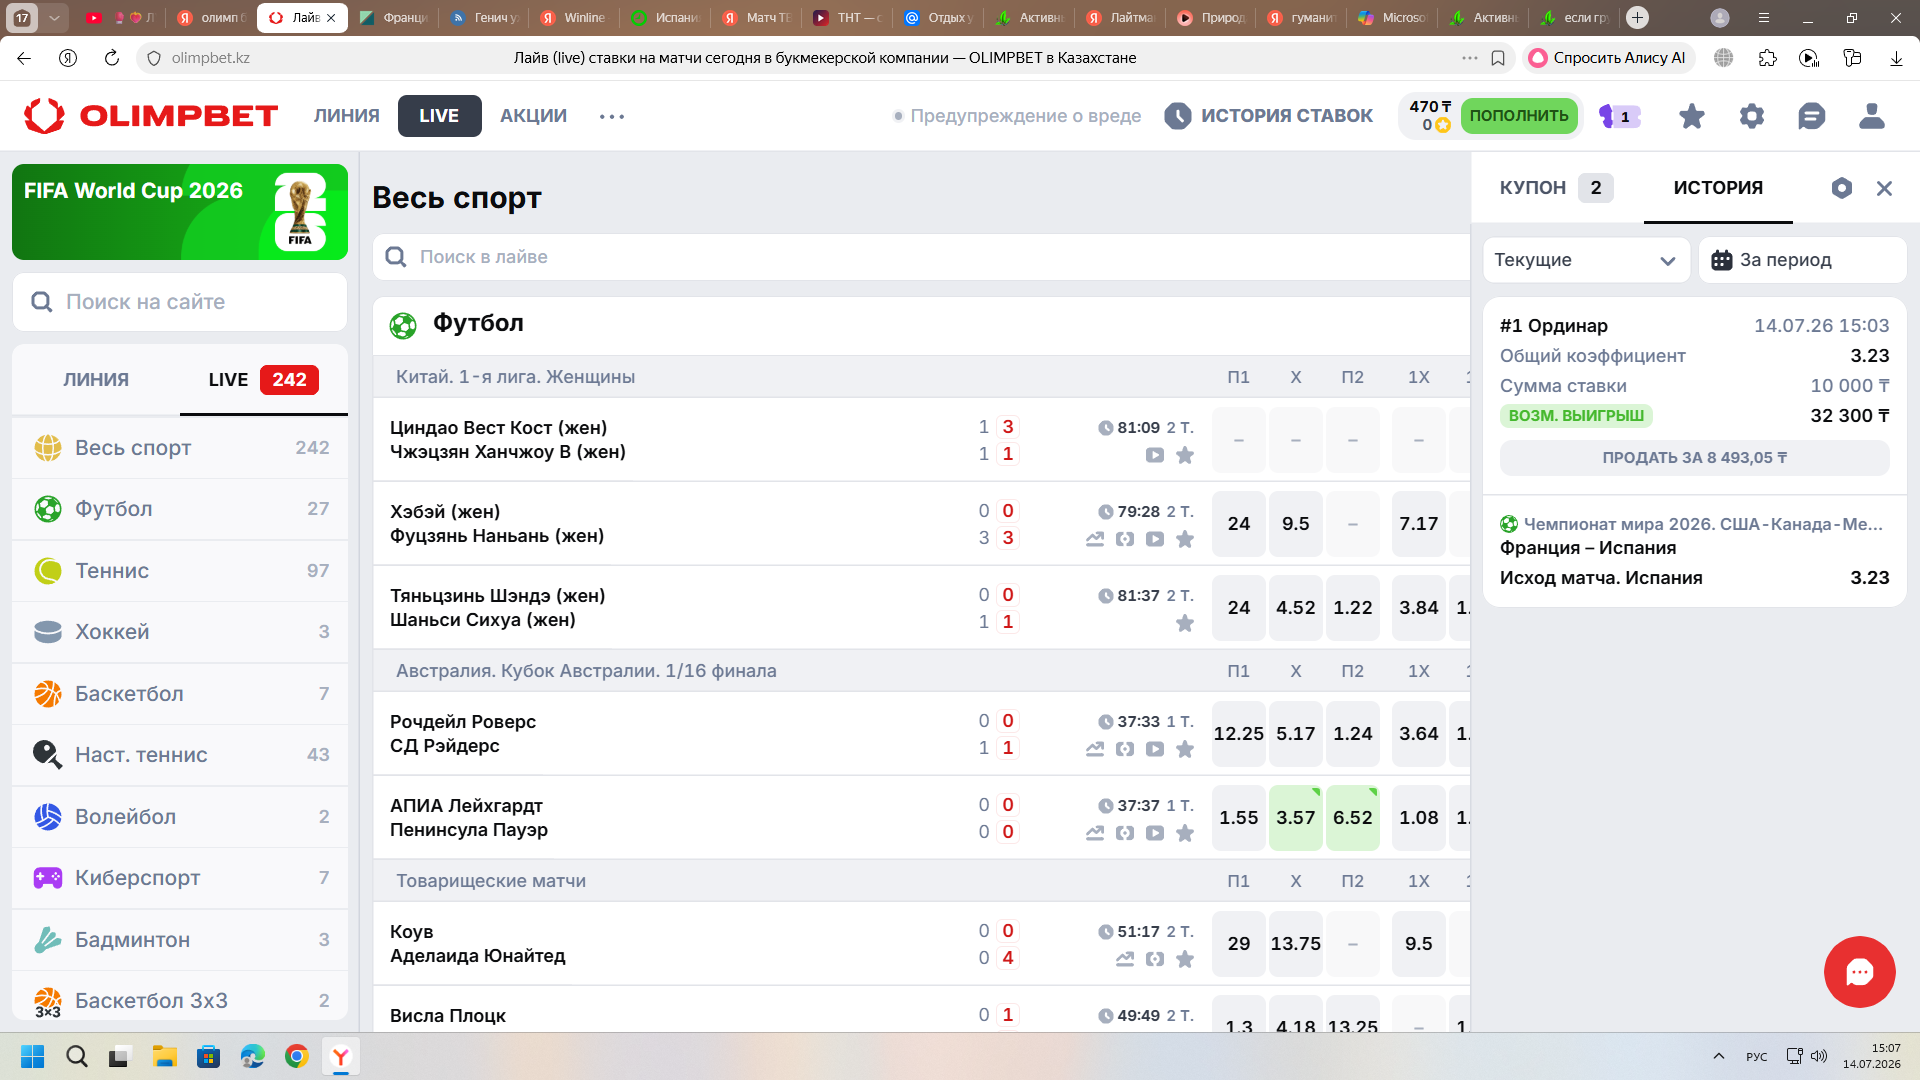
Task: Select the 3.57 draw odds for АПИА Лейхгардт
Action: [1295, 818]
